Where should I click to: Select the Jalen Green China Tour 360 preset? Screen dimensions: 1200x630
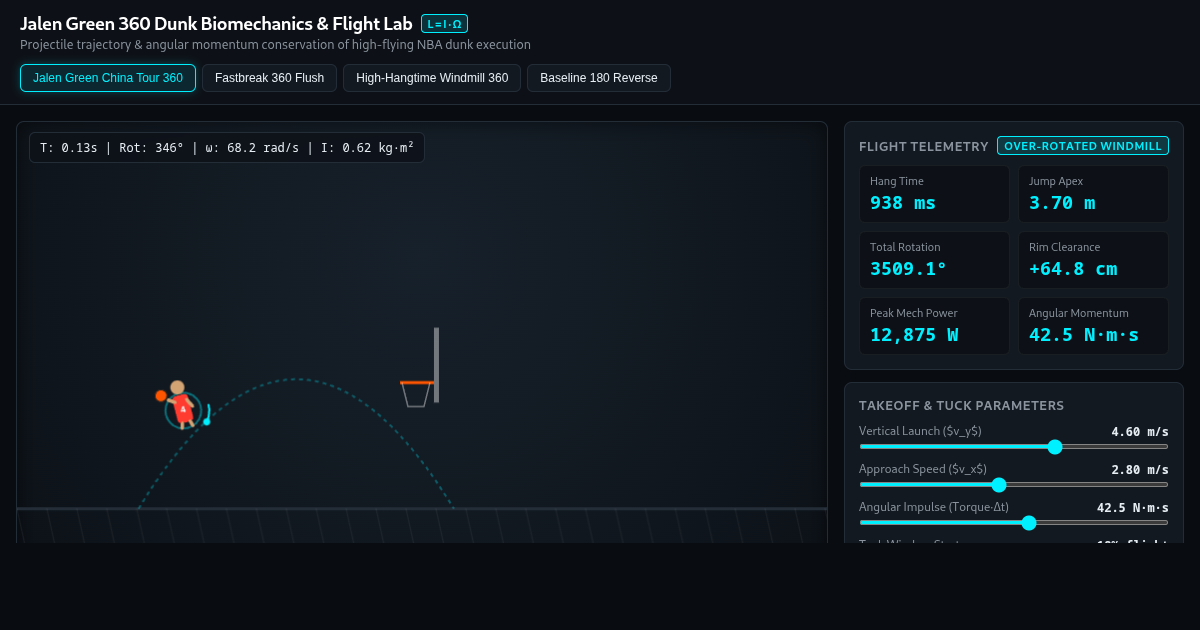[108, 78]
